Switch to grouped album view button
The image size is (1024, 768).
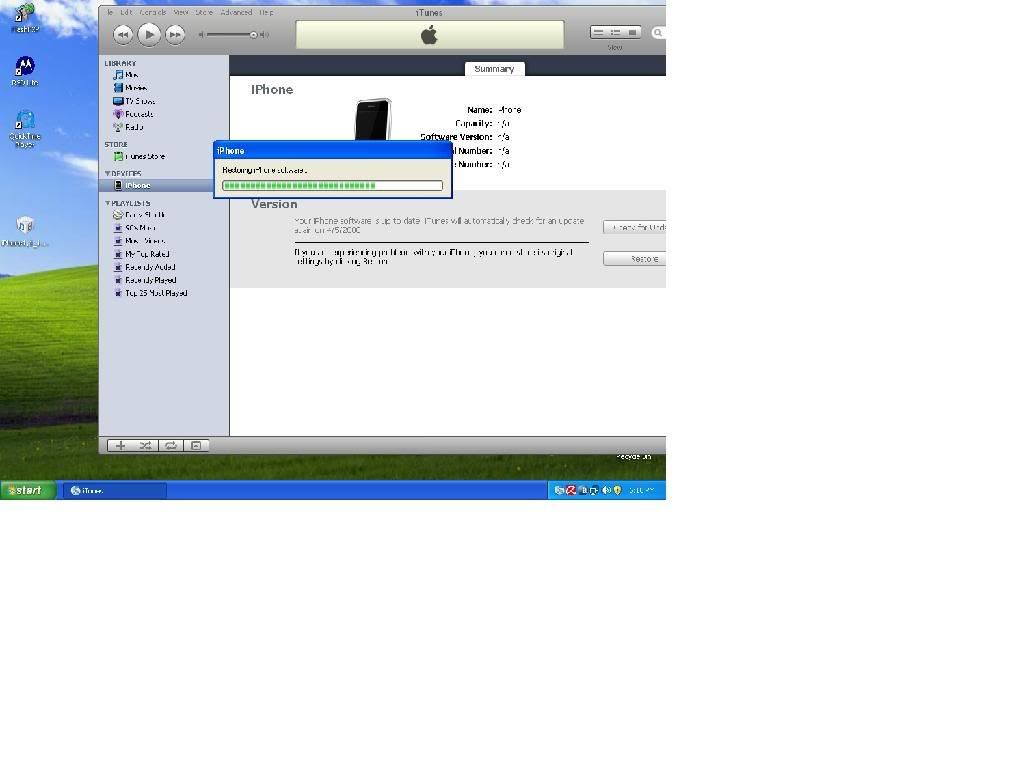[615, 32]
